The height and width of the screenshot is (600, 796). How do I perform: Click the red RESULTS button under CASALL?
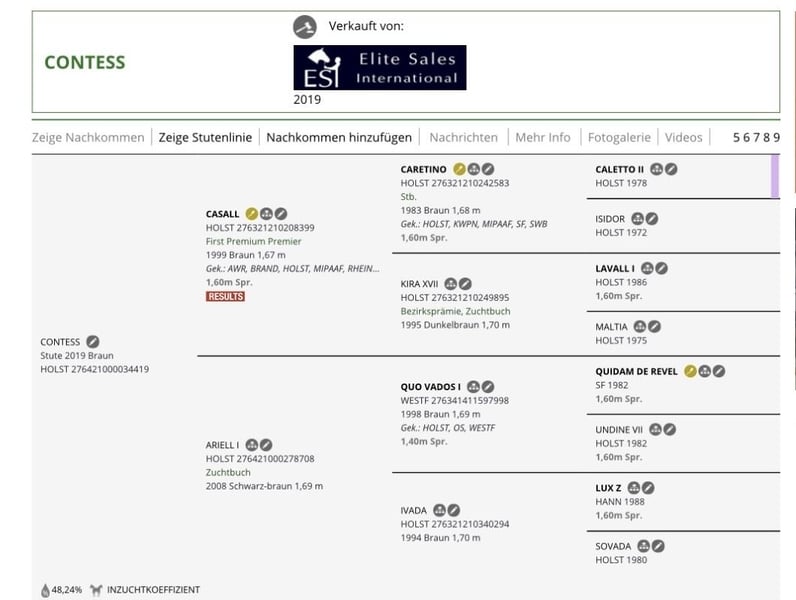pos(225,297)
